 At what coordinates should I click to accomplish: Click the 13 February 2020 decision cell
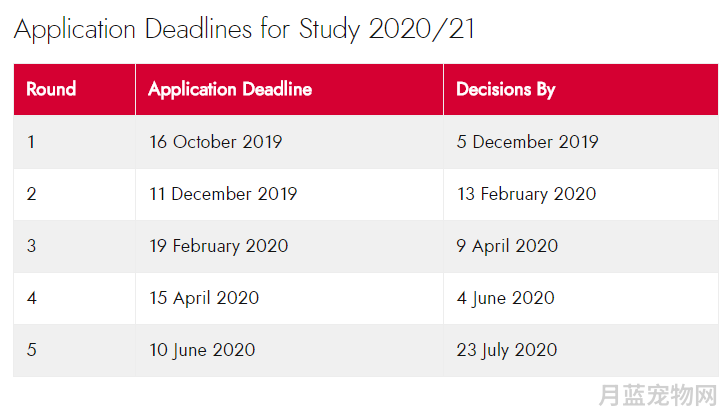[x=581, y=194]
